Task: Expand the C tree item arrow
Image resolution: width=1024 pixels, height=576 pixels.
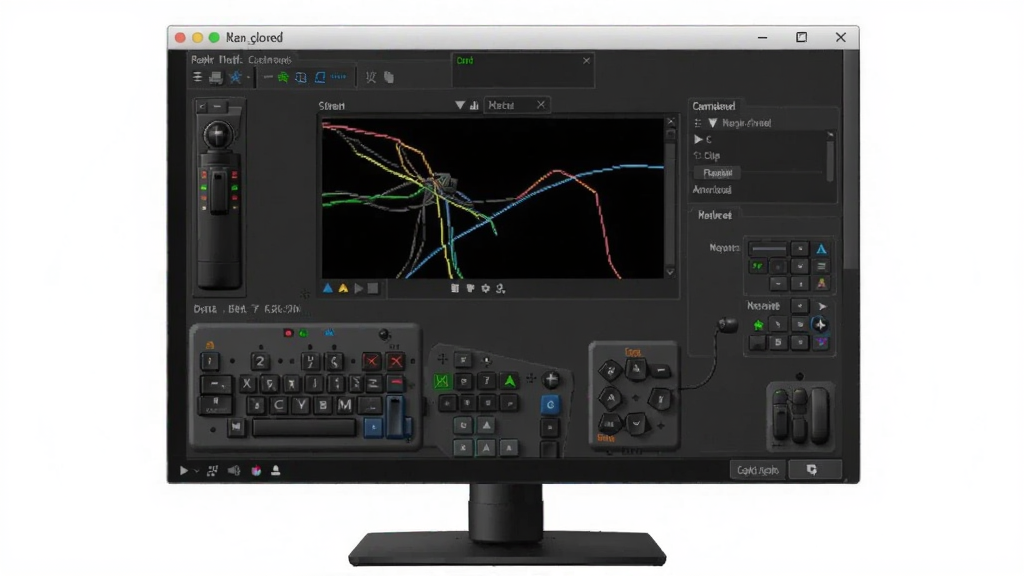Action: click(x=697, y=139)
